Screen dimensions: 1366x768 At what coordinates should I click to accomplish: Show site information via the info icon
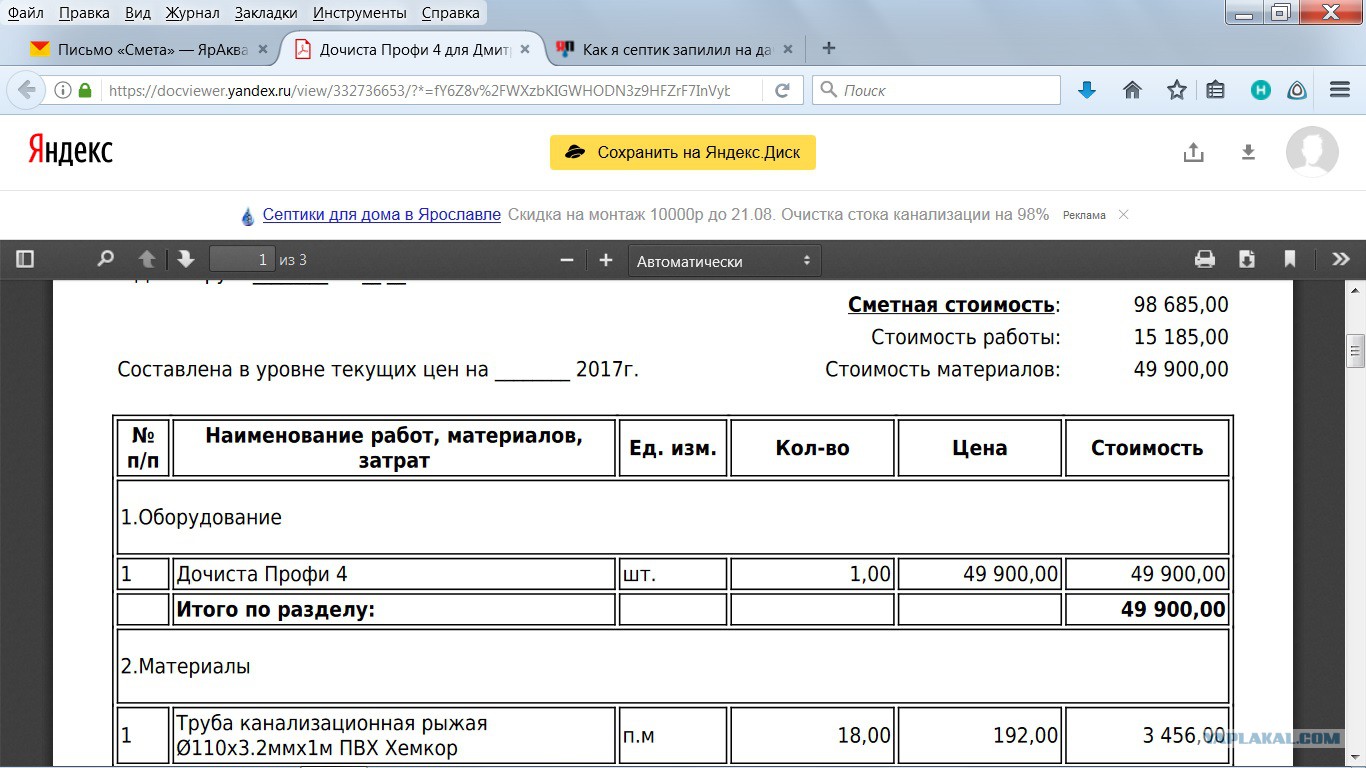pyautogui.click(x=62, y=90)
